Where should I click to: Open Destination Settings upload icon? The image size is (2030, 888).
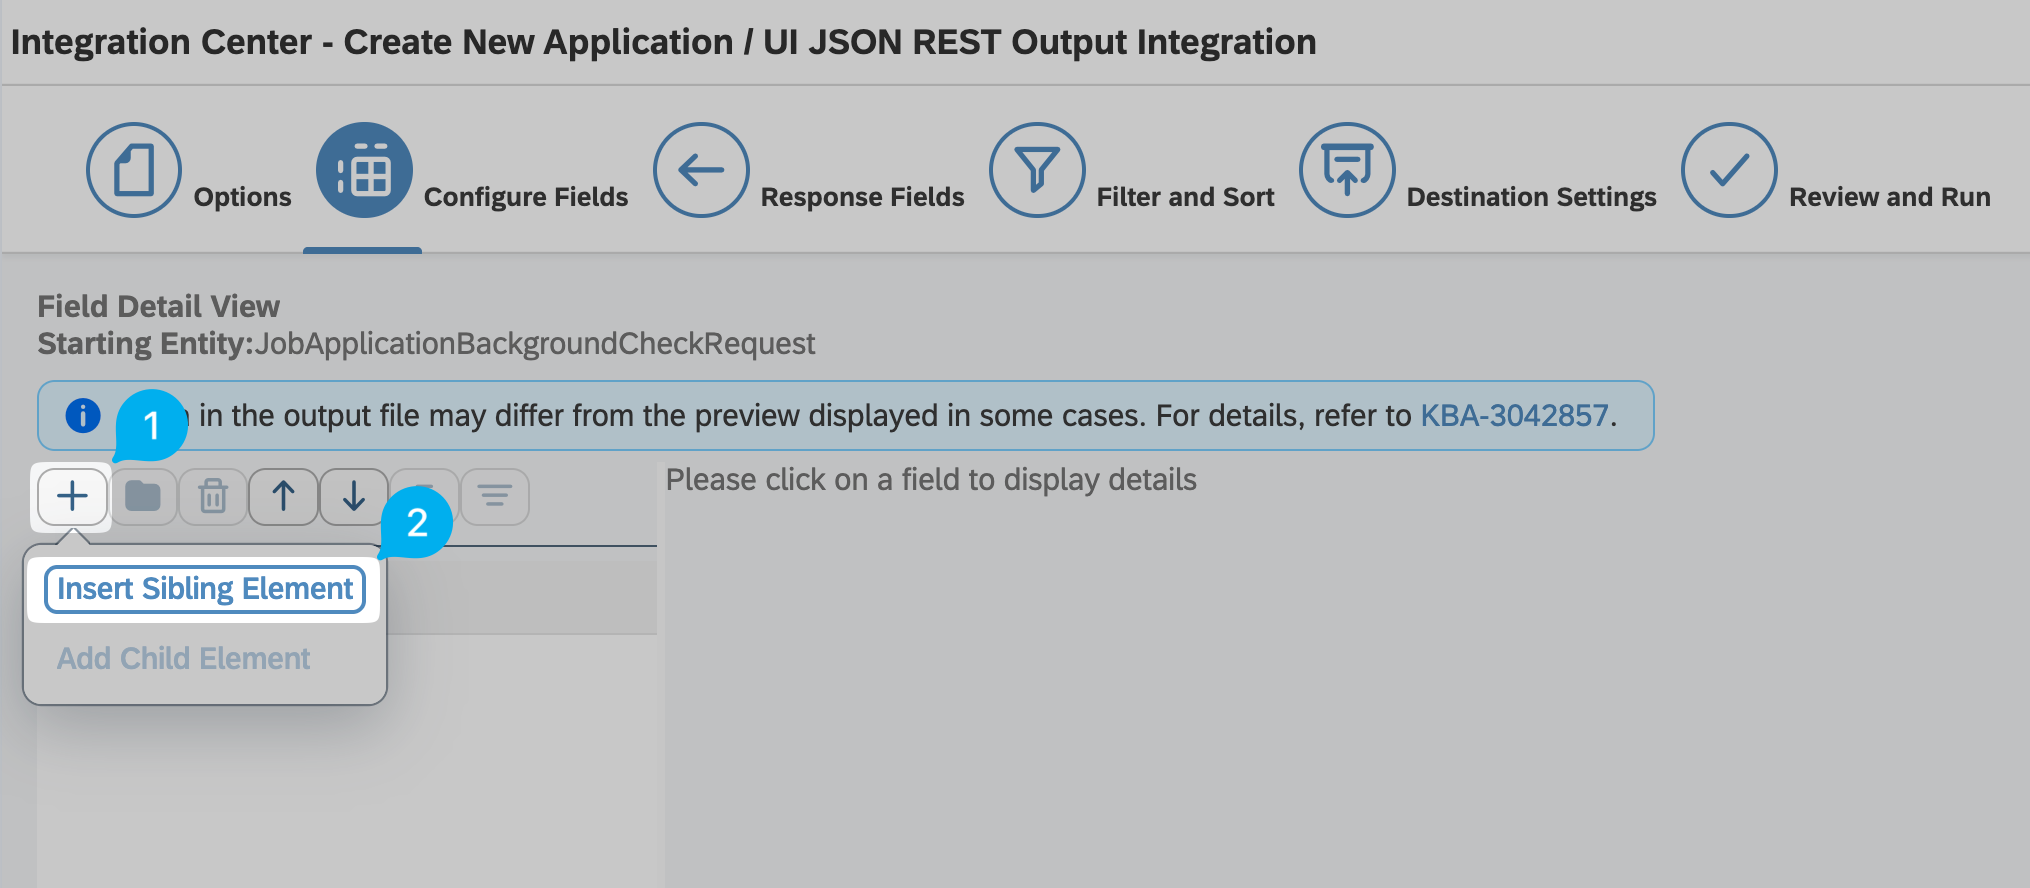[1347, 170]
